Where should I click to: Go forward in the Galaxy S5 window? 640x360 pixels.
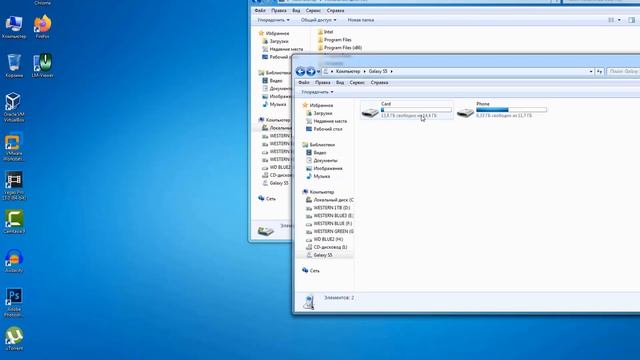[x=311, y=71]
